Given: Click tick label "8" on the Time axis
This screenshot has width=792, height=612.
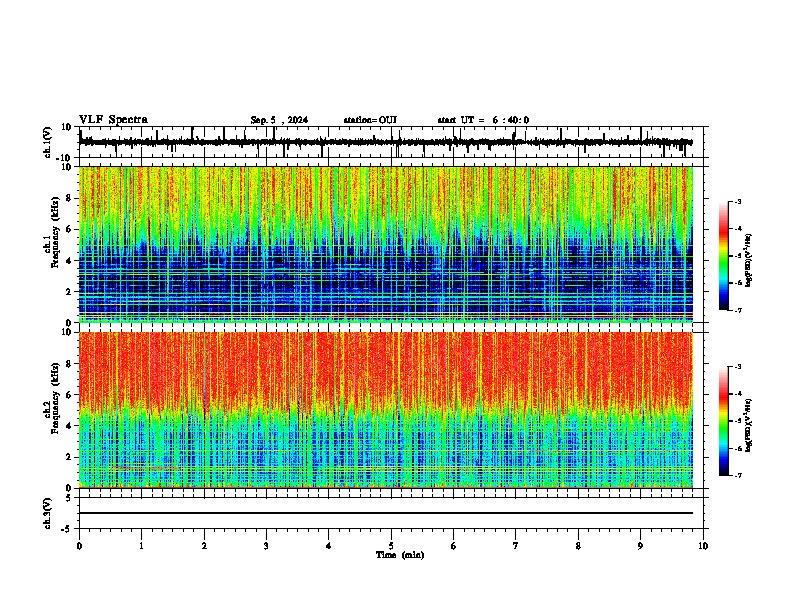Looking at the screenshot, I should point(578,546).
